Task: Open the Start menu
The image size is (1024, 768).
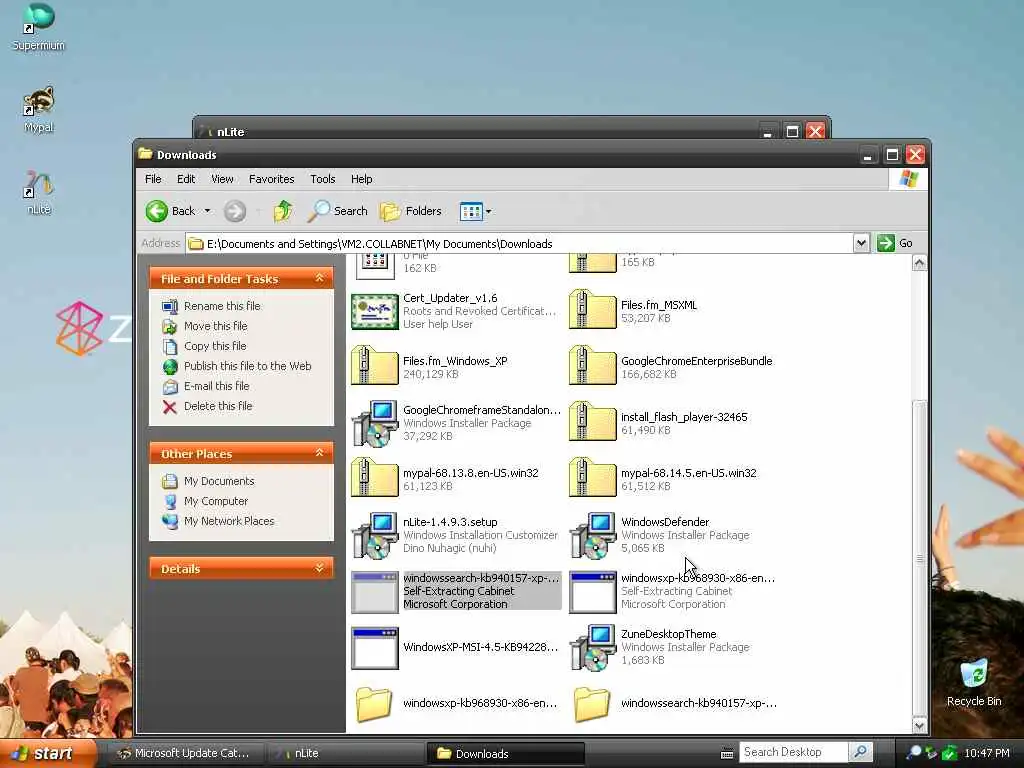Action: (48, 753)
